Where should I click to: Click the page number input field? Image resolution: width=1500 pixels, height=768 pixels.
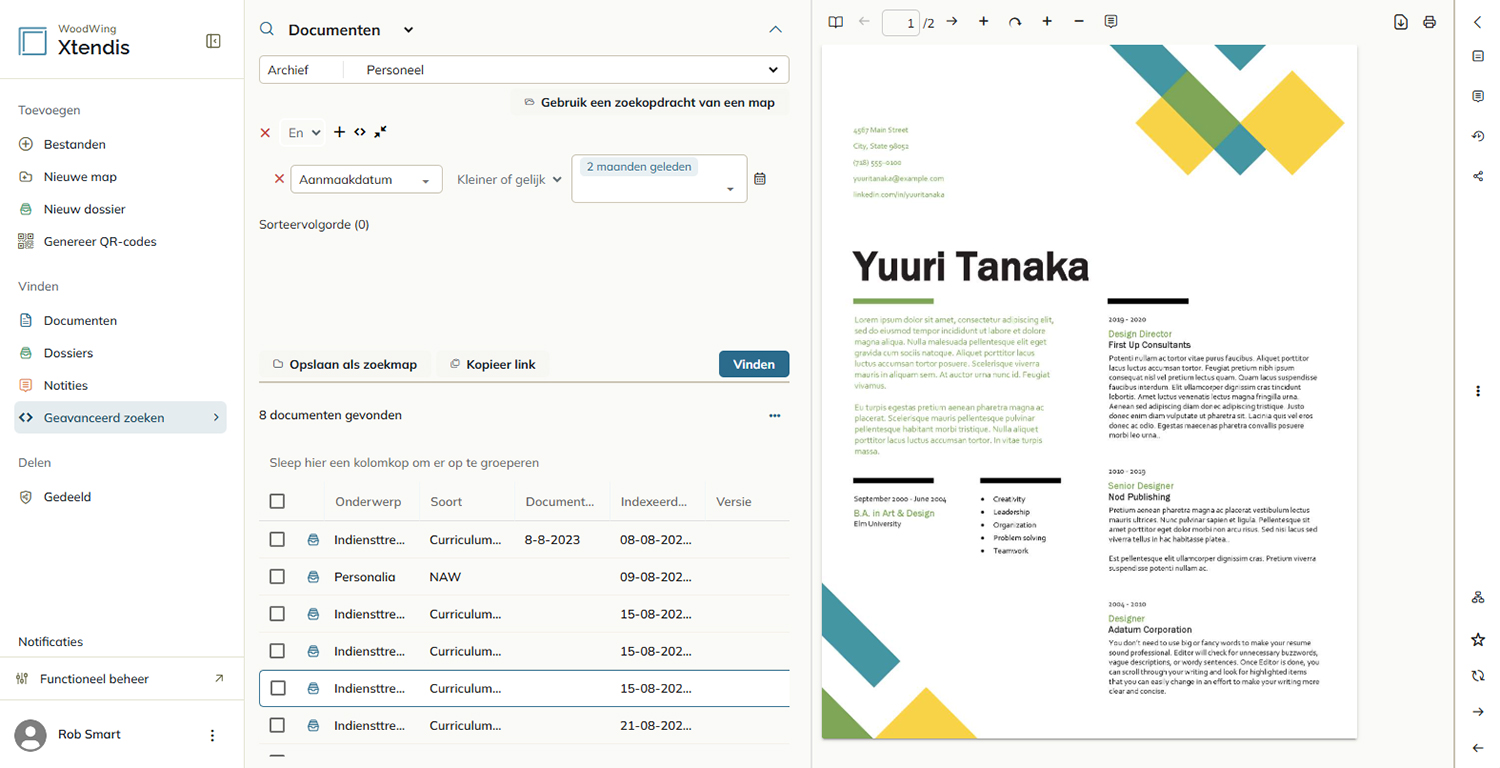point(900,23)
